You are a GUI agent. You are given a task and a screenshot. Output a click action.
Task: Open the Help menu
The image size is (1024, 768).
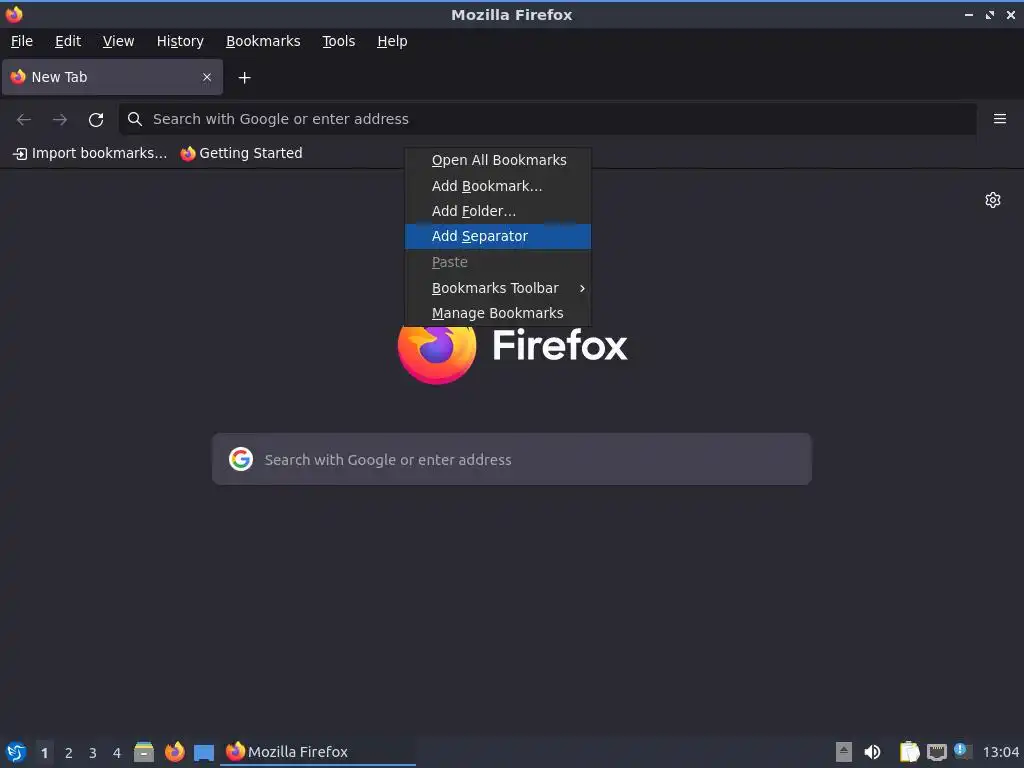(392, 41)
